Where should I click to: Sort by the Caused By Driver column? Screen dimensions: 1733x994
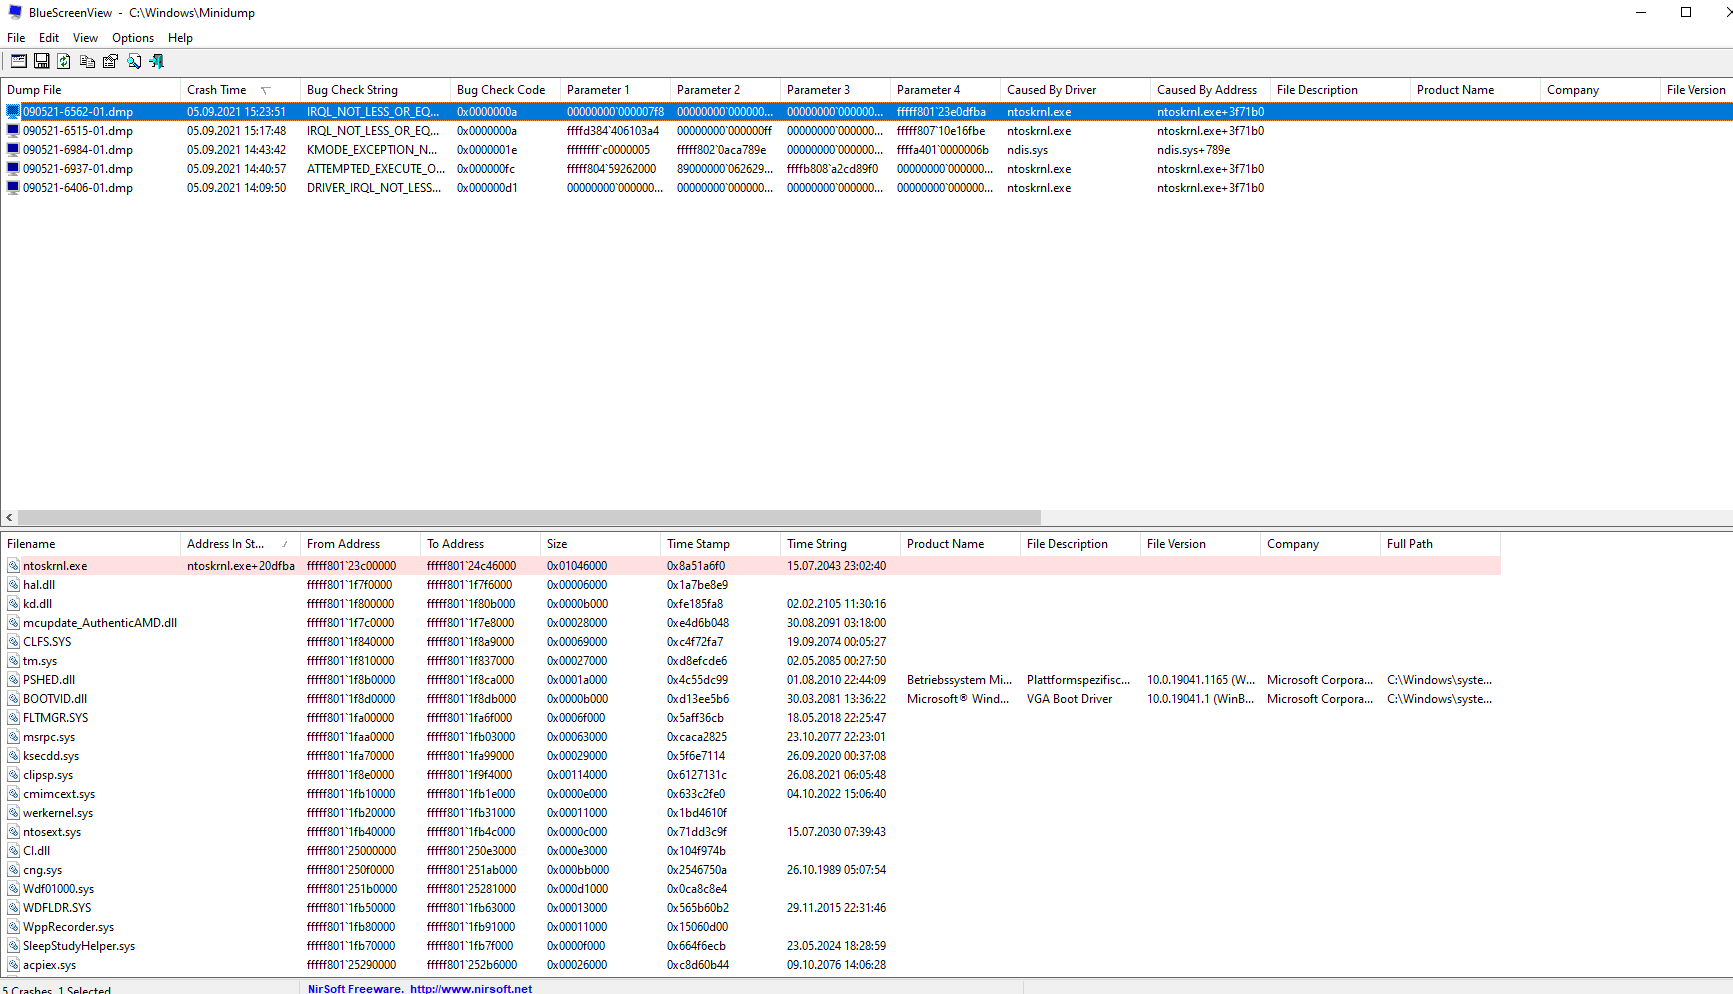tap(1075, 90)
